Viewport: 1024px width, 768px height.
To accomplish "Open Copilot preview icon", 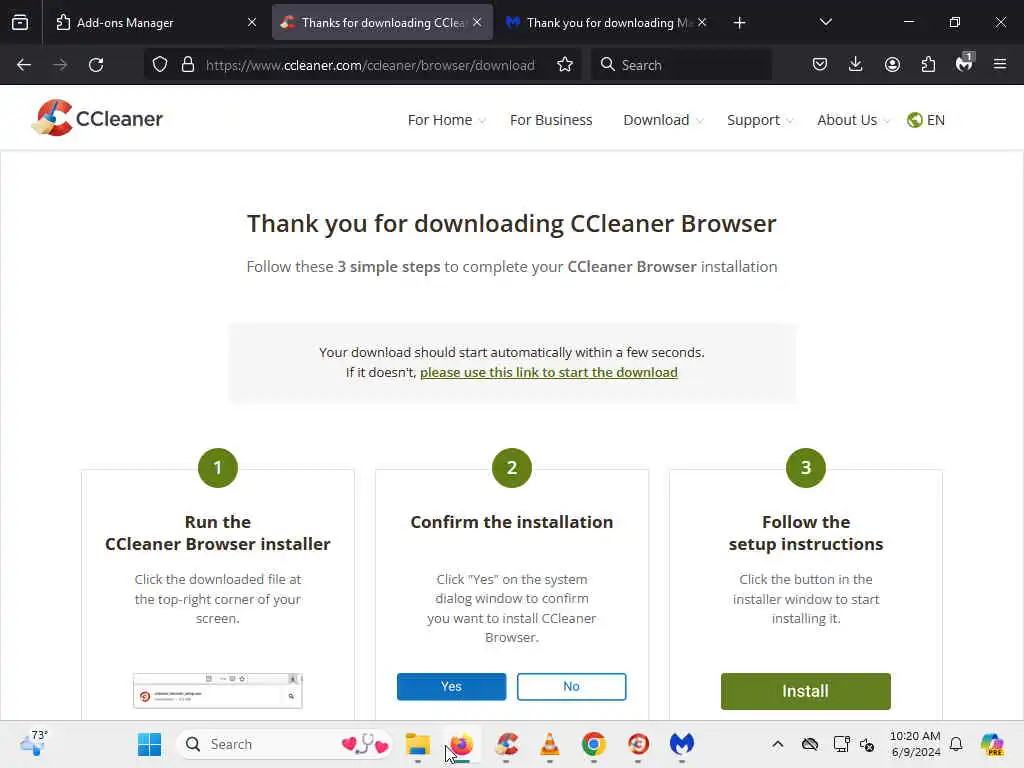I will point(992,744).
